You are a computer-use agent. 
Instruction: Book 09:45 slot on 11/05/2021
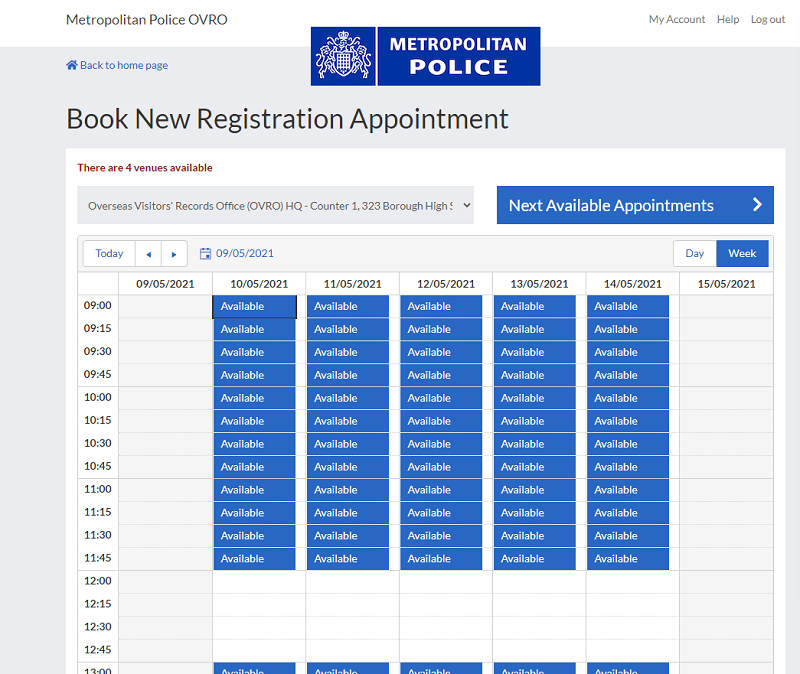tap(348, 376)
